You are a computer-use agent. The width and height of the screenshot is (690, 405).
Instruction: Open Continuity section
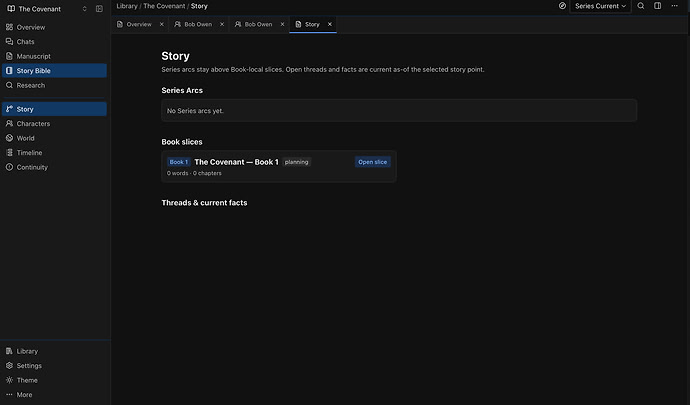(54, 167)
